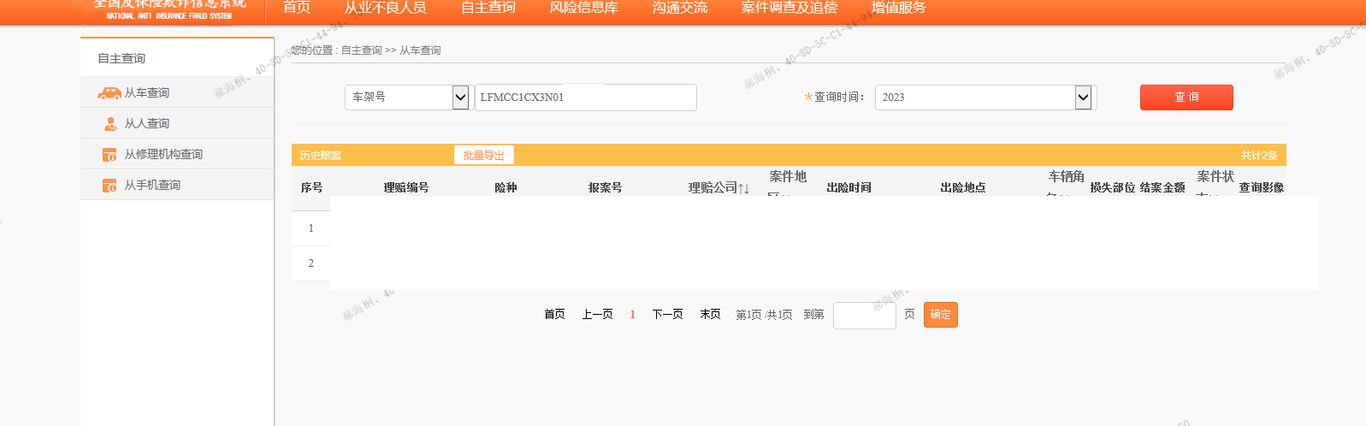This screenshot has width=1366, height=426.
Task: Click the 批量导出 export button
Action: 484,155
